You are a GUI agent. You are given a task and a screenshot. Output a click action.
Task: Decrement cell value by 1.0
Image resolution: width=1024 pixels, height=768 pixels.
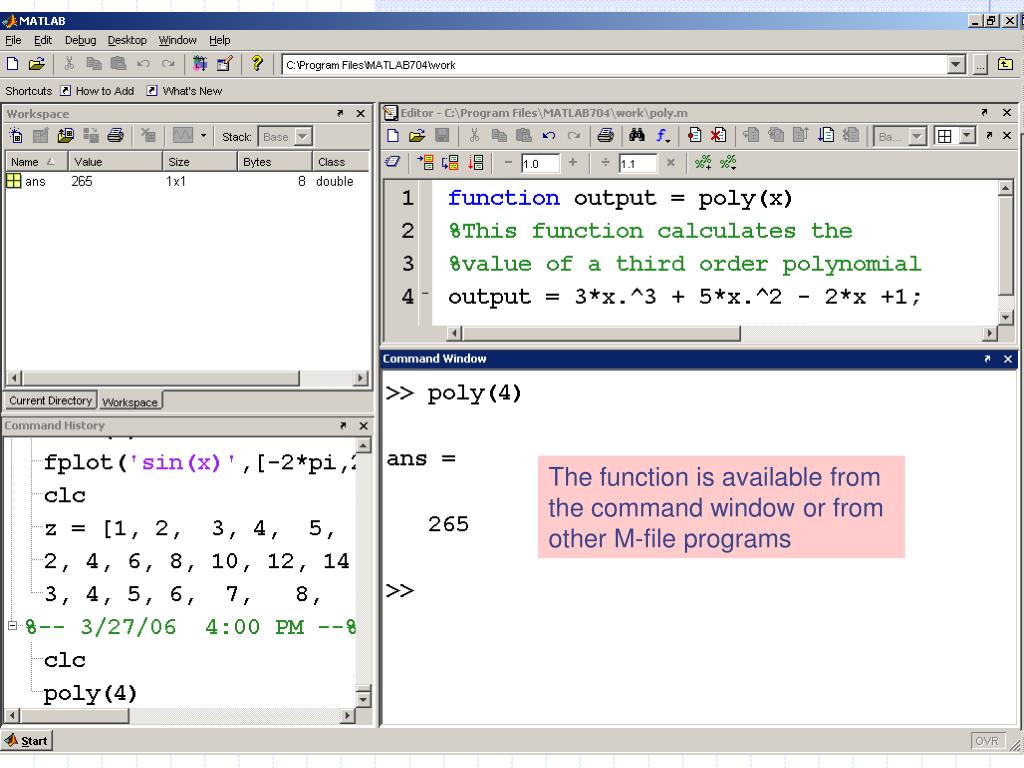coord(508,163)
